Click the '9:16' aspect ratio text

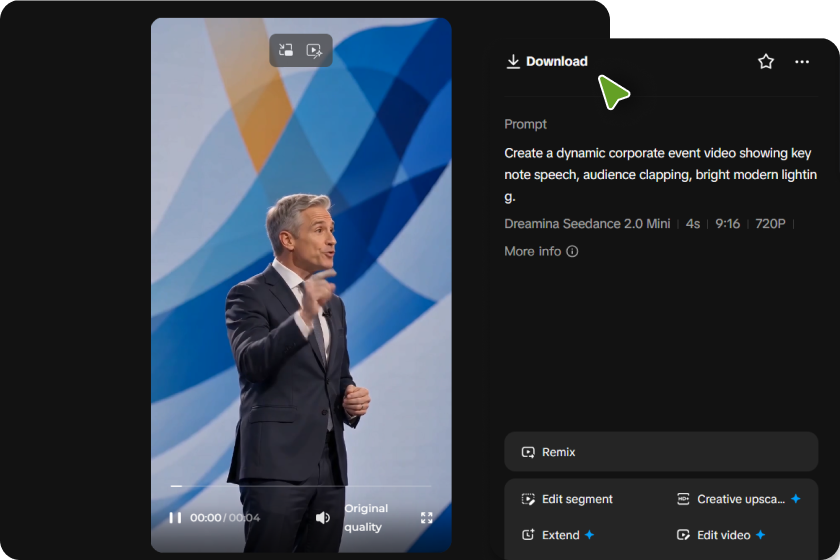pyautogui.click(x=728, y=223)
